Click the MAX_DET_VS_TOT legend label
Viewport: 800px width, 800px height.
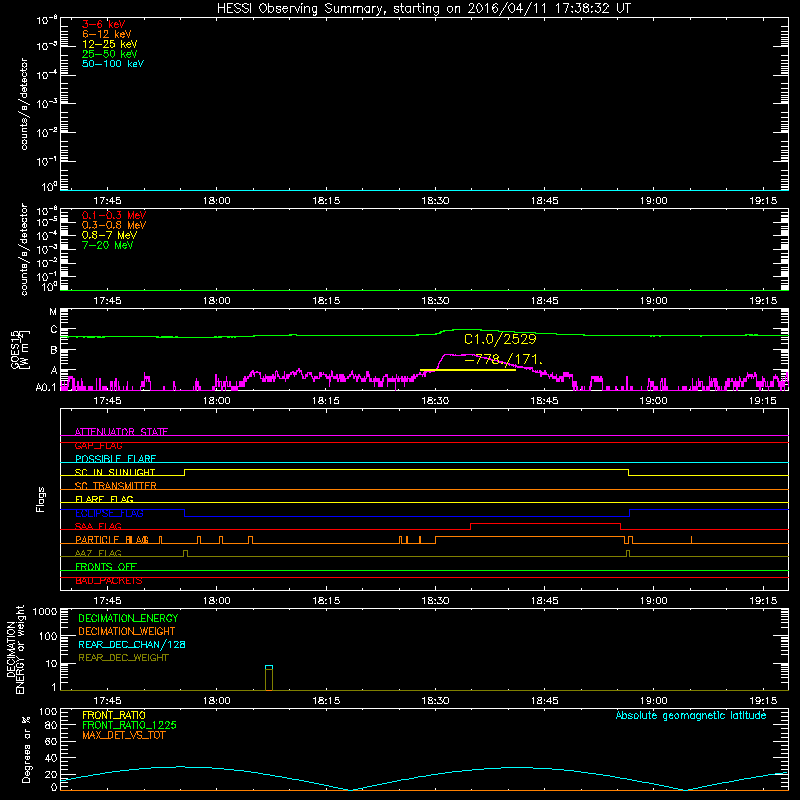124,735
